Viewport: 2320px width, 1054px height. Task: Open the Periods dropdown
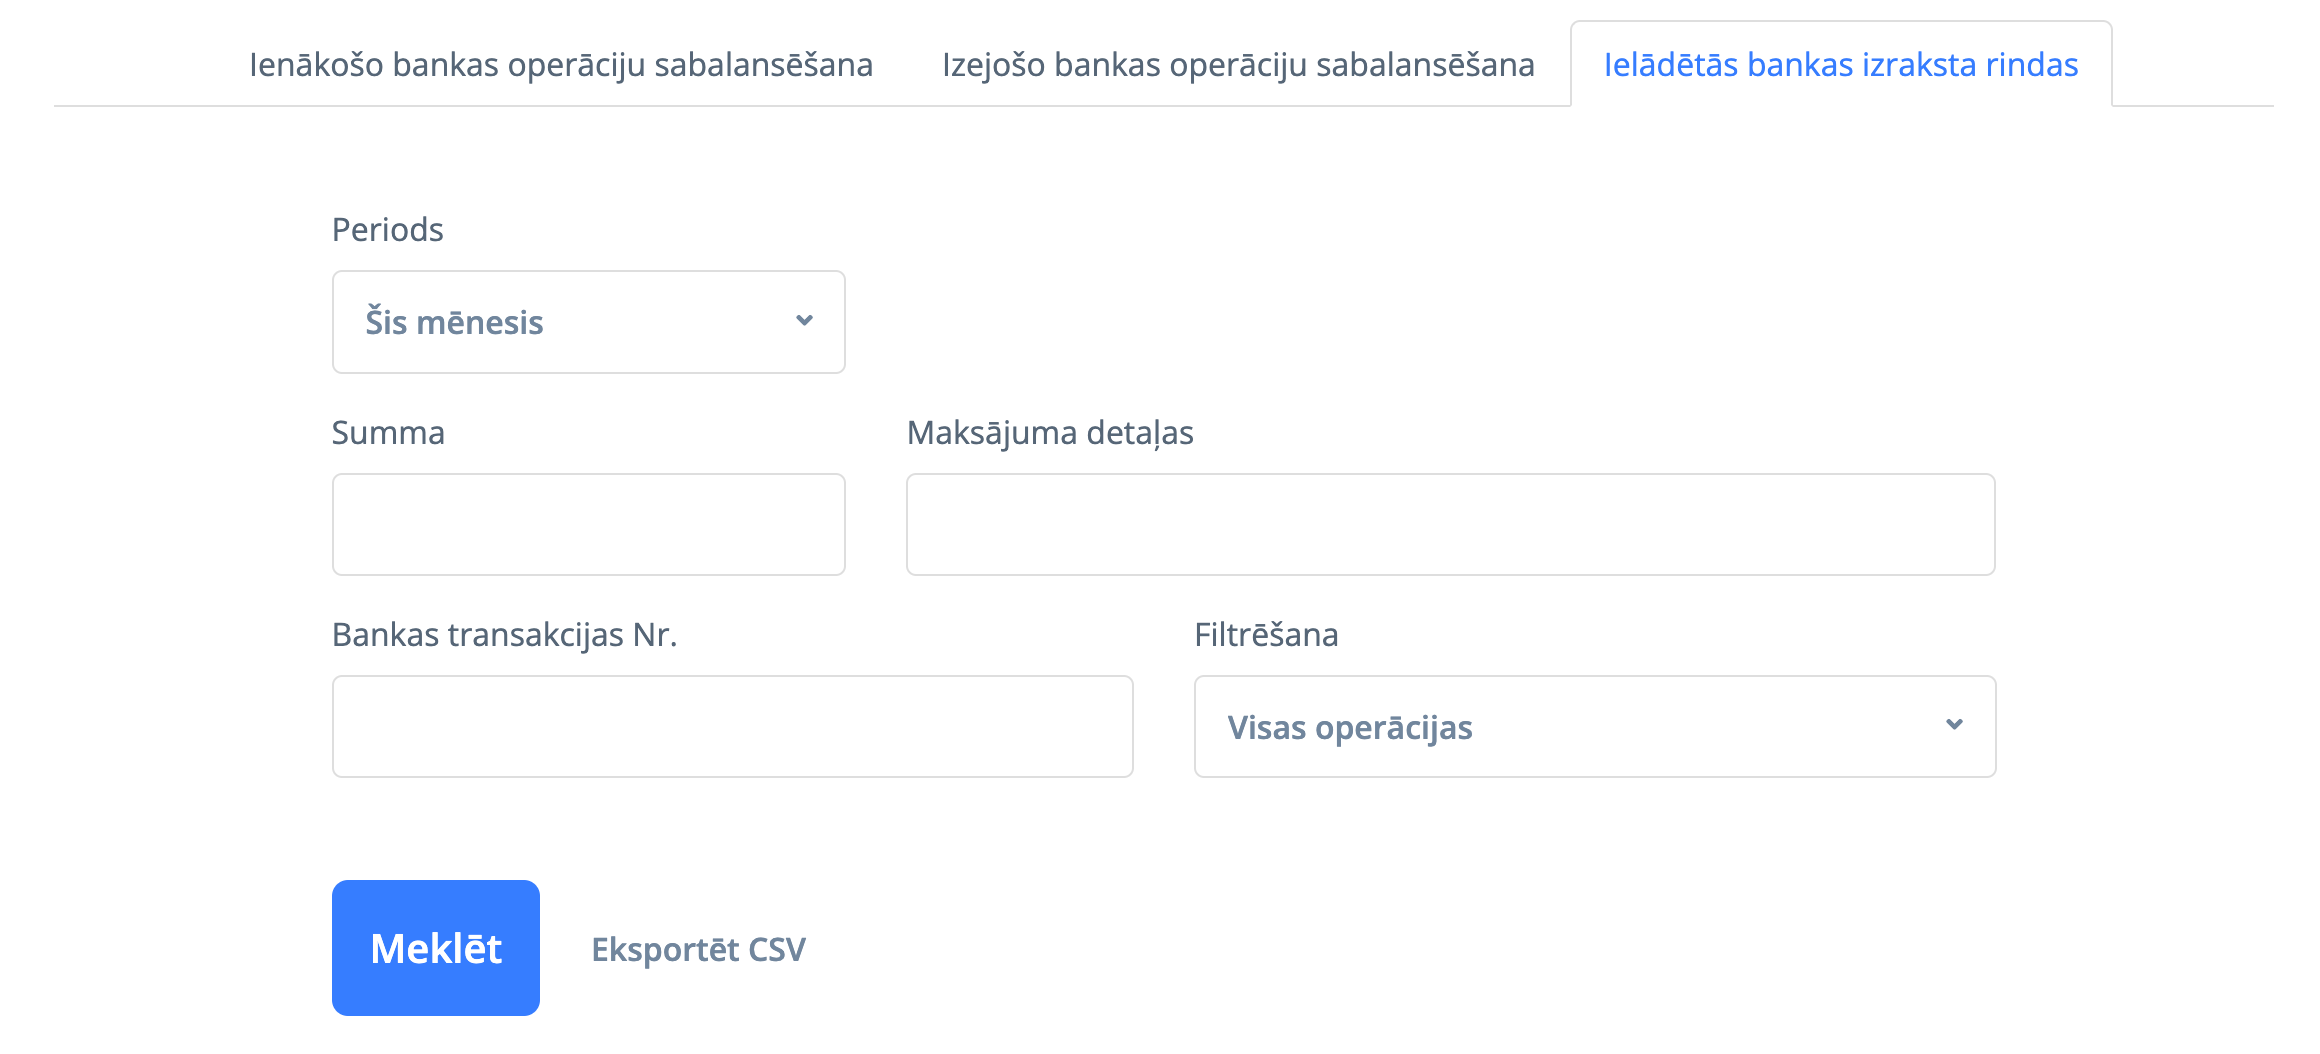588,322
